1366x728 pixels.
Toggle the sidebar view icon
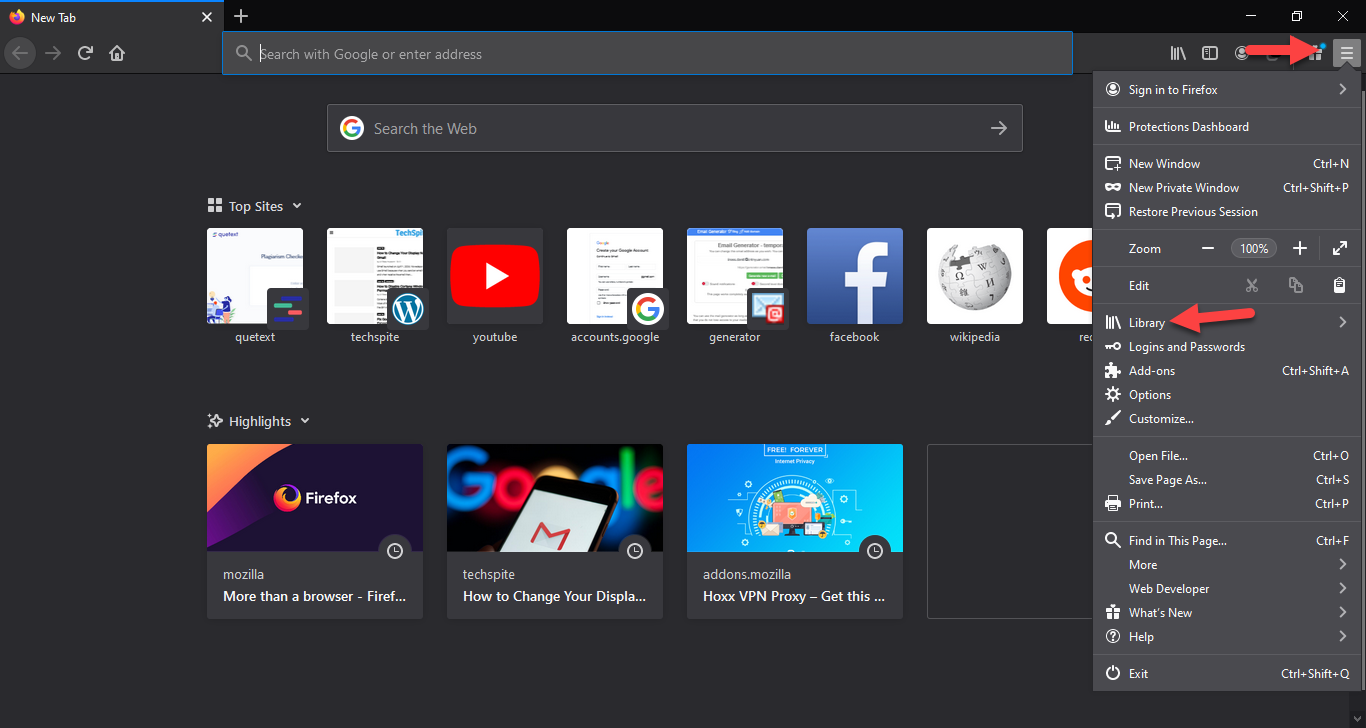tap(1209, 53)
